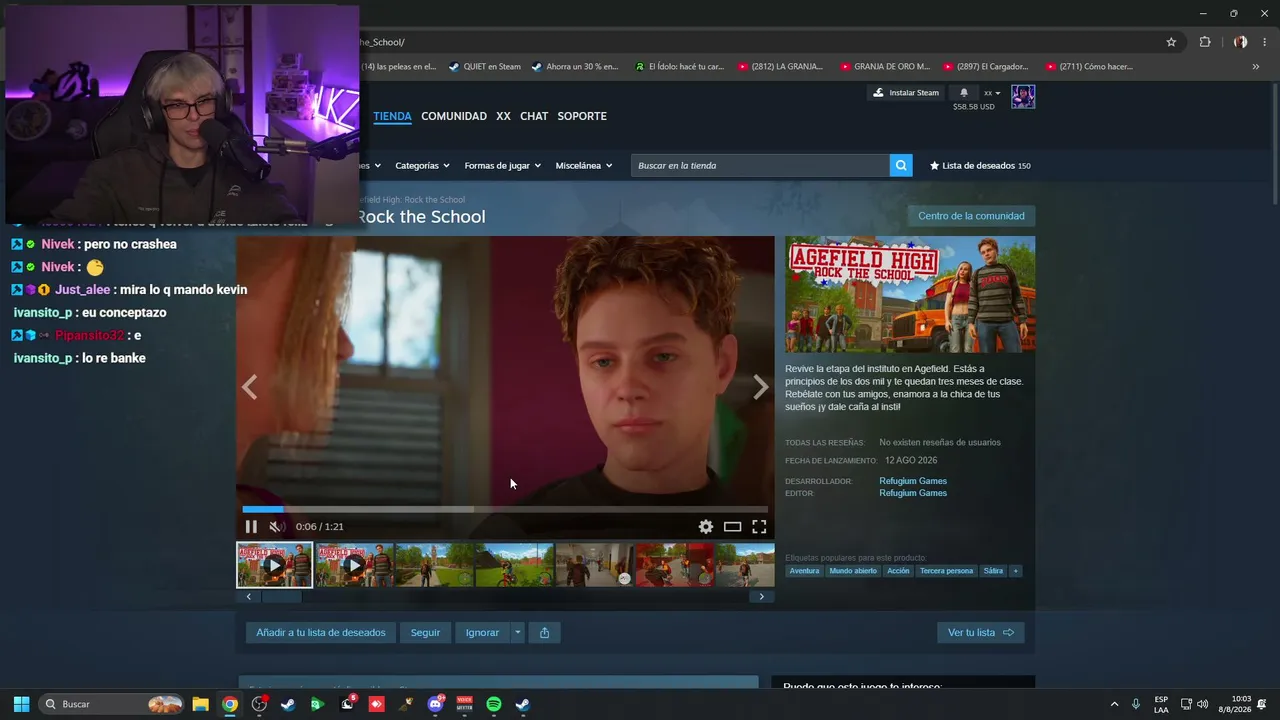1280x720 pixels.
Task: Show hidden system tray icons
Action: coord(1114,704)
